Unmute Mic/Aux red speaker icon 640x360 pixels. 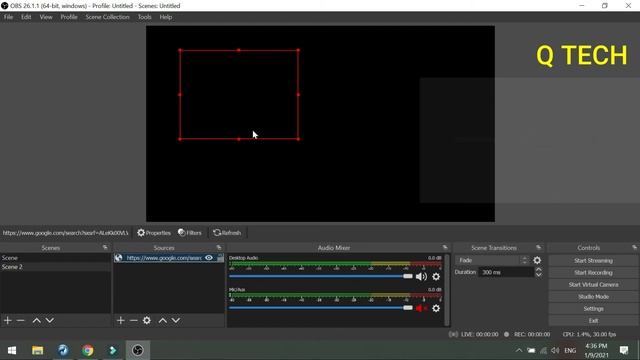pyautogui.click(x=421, y=308)
